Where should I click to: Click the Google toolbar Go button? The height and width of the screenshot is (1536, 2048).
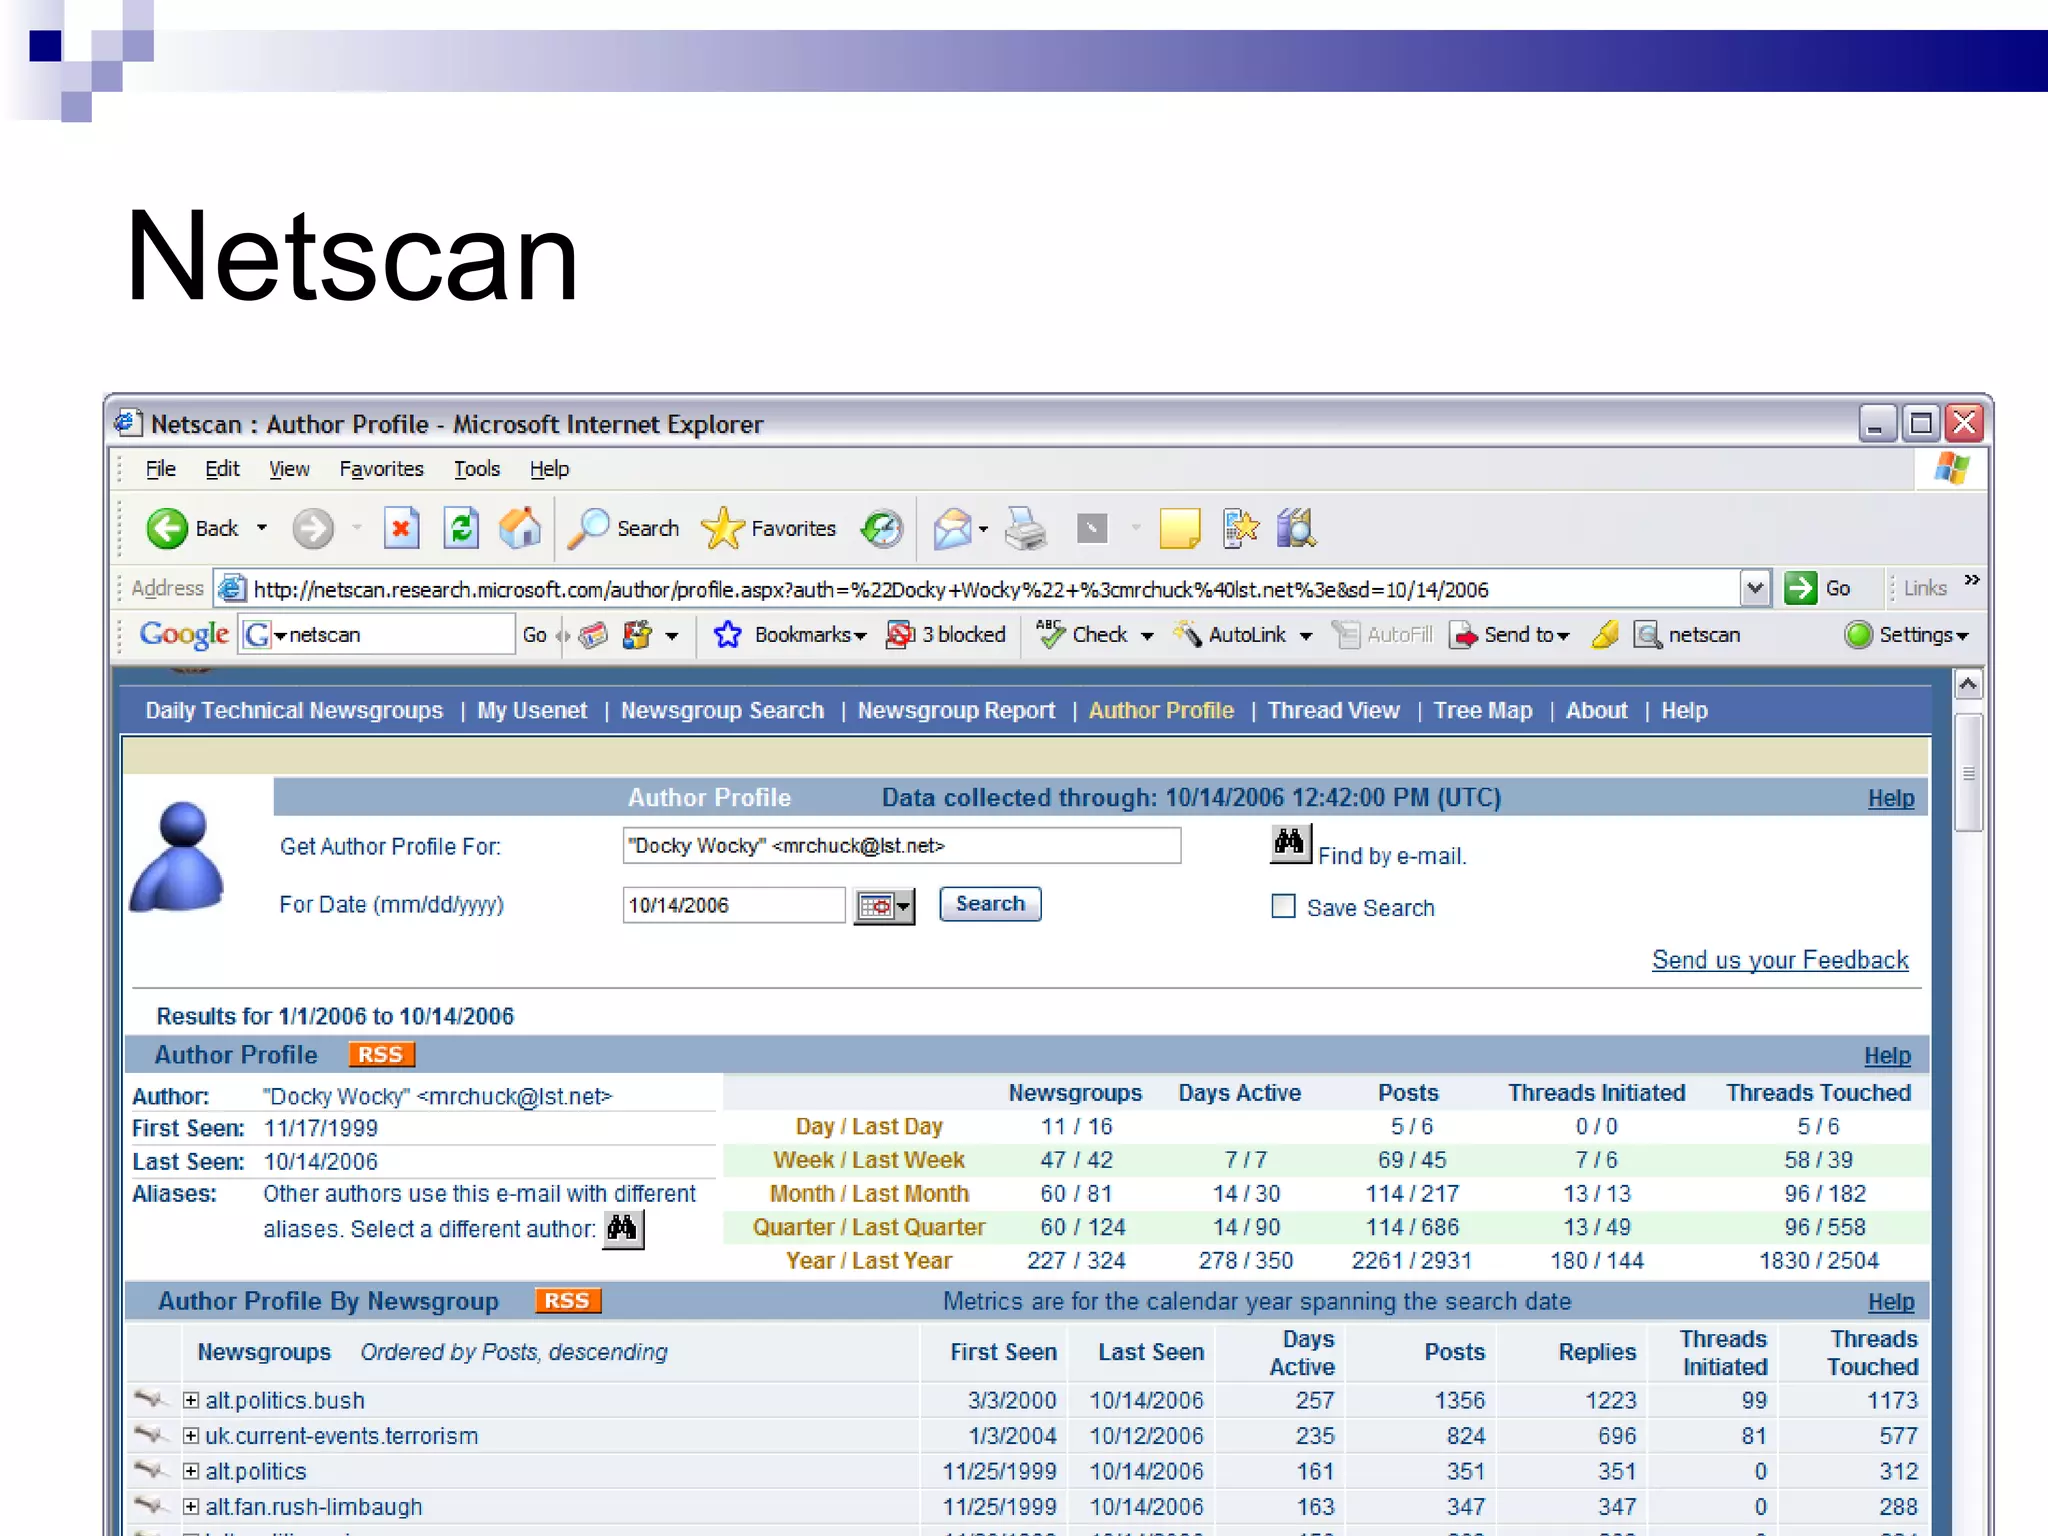[534, 634]
